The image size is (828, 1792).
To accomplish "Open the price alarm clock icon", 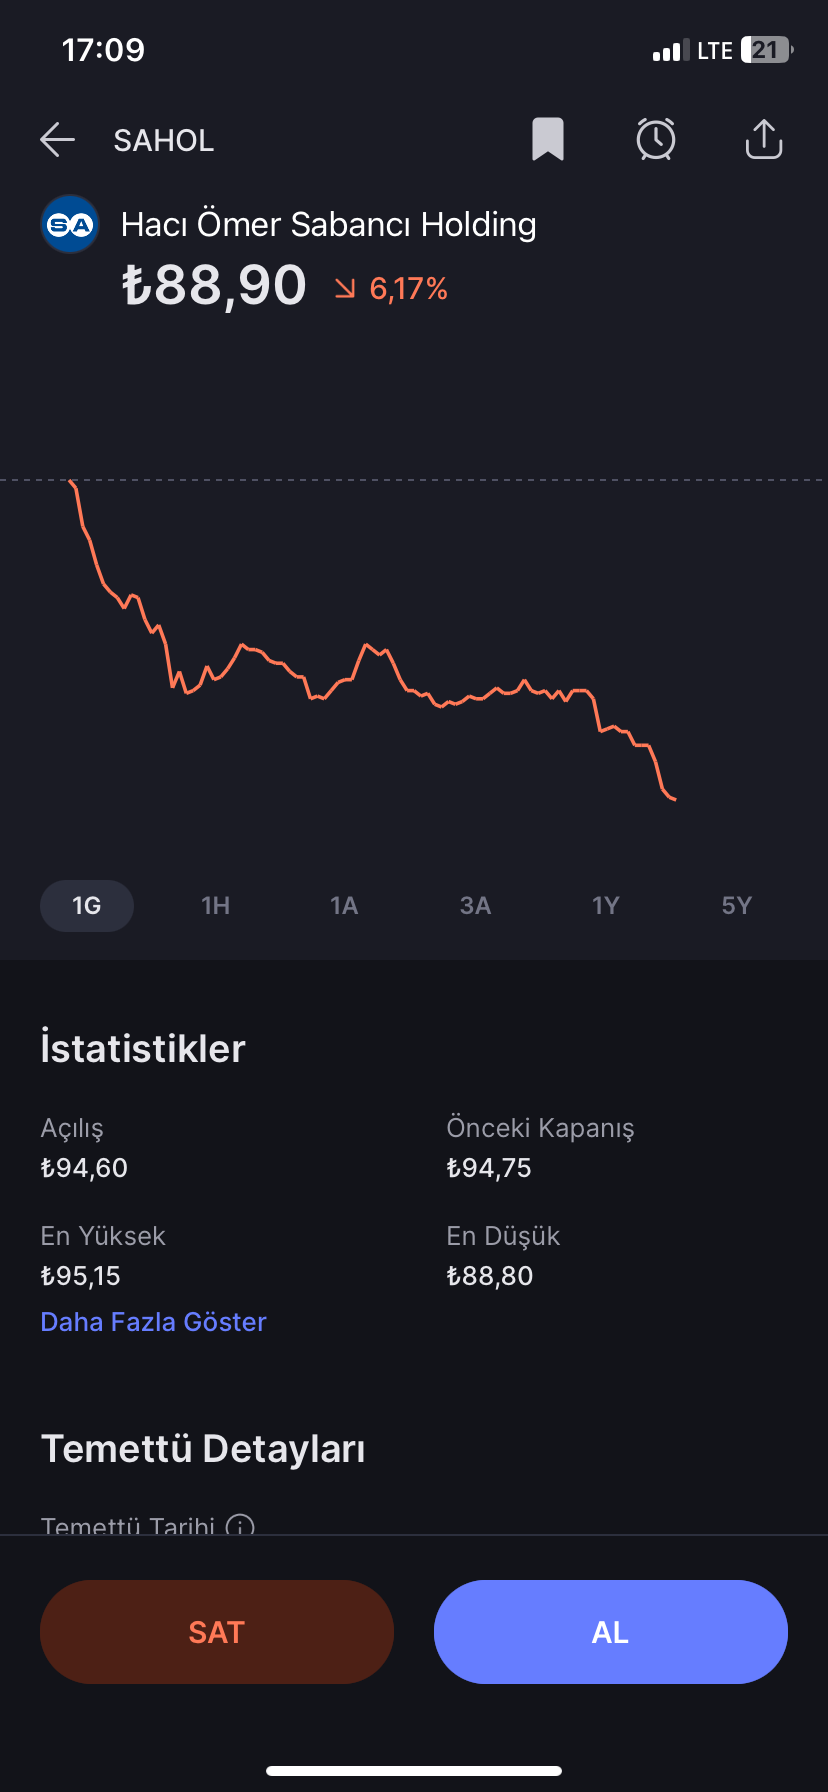I will pos(656,139).
